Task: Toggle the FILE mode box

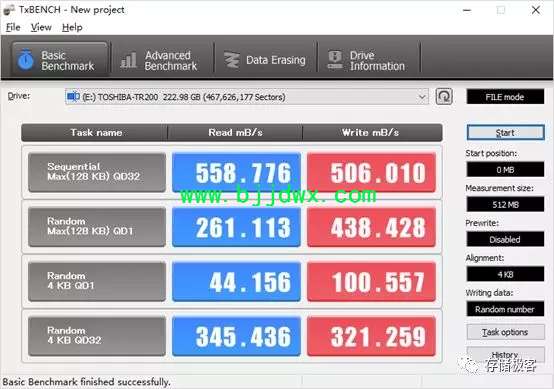Action: [x=505, y=97]
